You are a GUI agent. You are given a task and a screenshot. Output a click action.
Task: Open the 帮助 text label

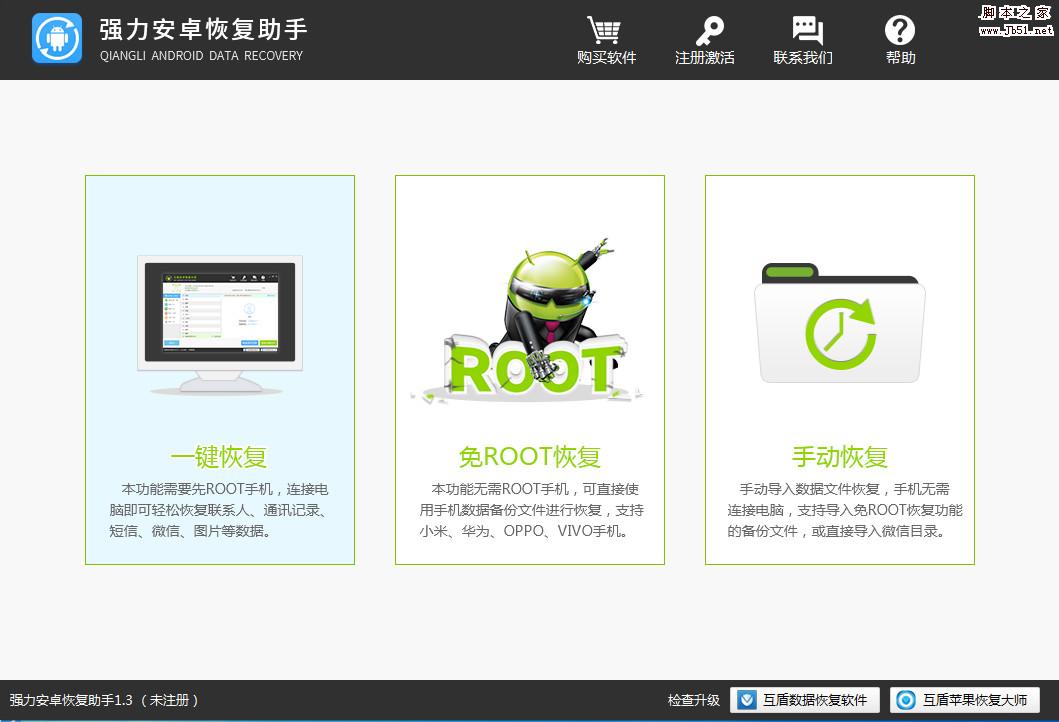click(x=900, y=58)
